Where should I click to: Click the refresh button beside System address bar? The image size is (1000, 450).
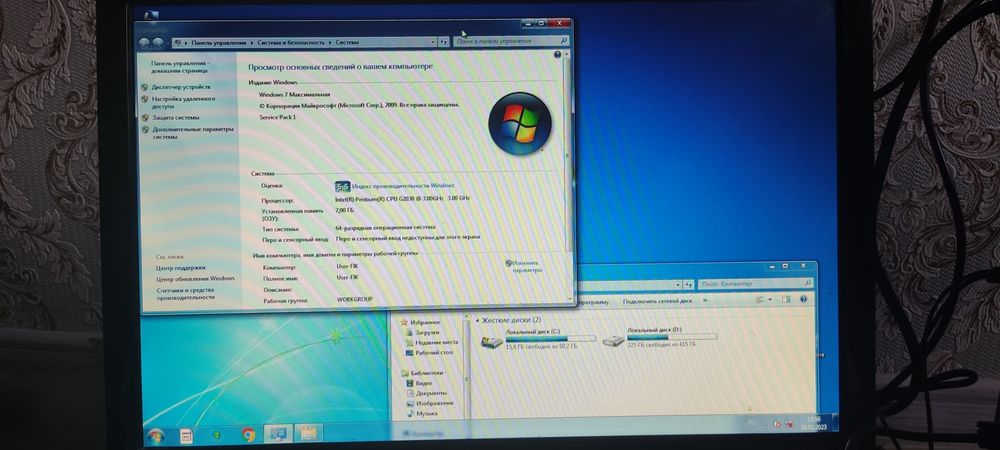click(x=443, y=41)
